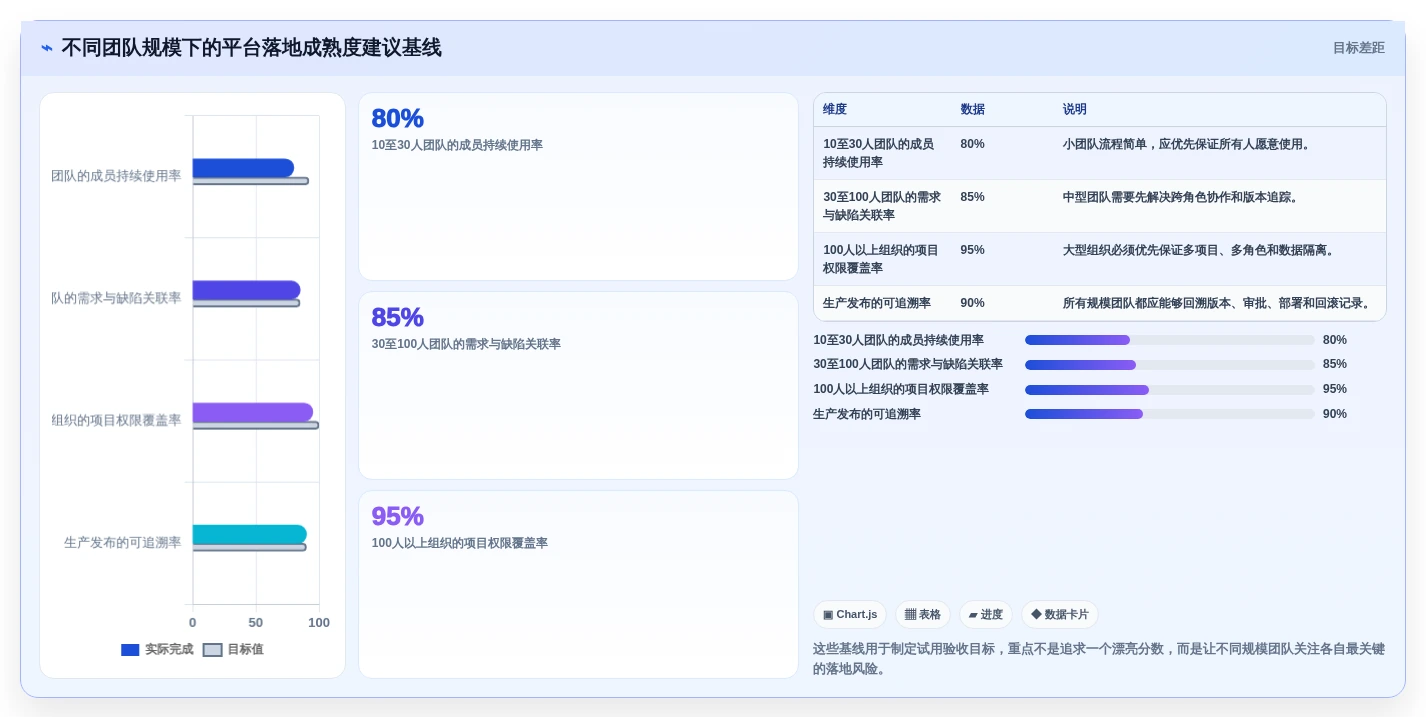Click the 目标差距 label in header
This screenshot has height=717, width=1426.
click(1358, 48)
